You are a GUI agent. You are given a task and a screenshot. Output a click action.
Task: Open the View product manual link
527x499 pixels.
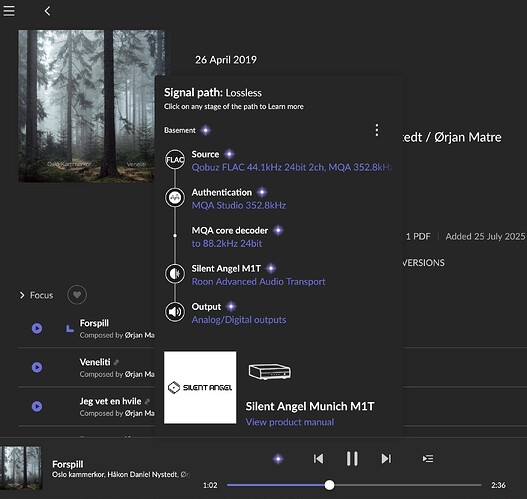point(290,422)
